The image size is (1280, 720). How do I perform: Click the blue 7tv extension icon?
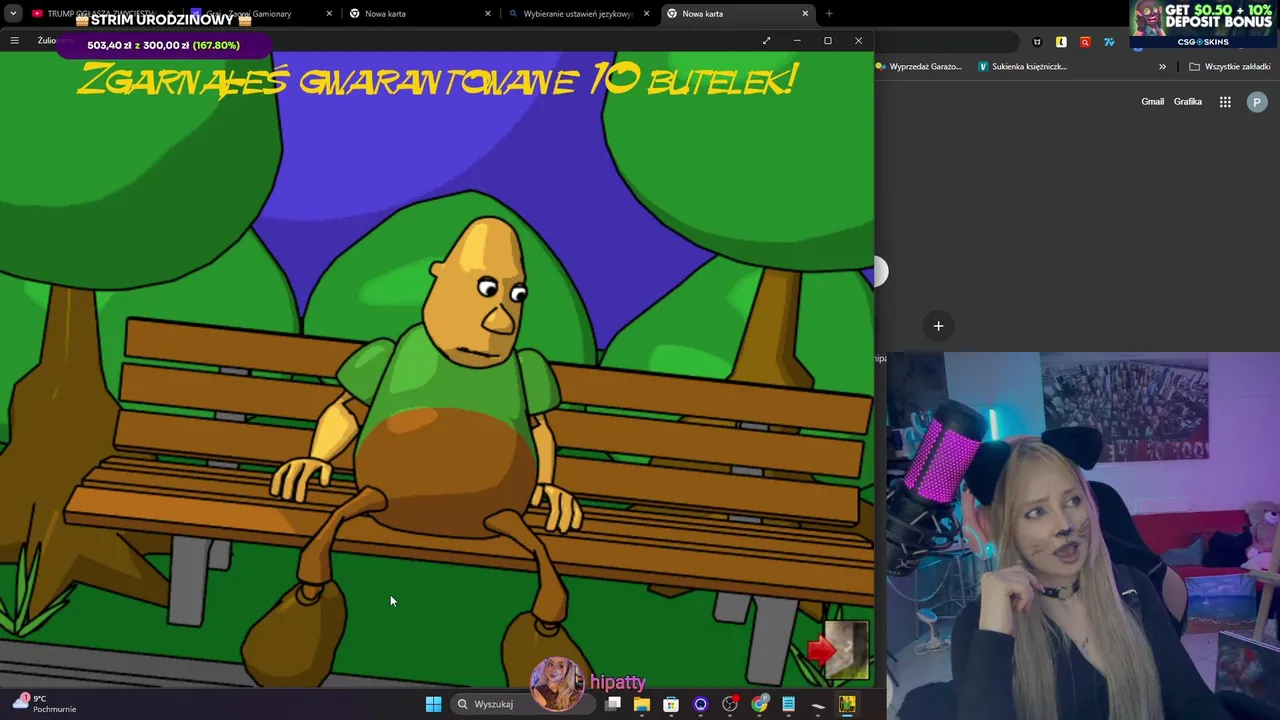(1109, 42)
